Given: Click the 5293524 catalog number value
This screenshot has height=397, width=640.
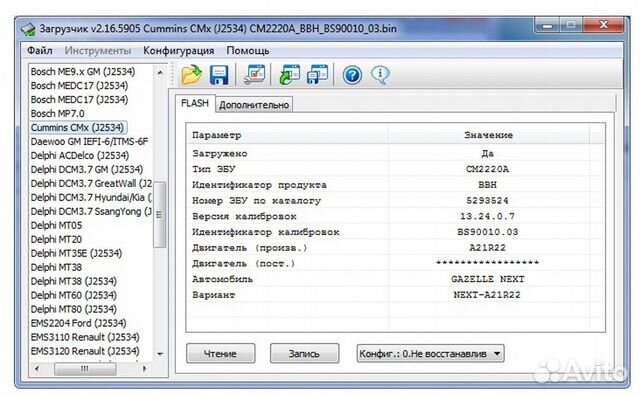Looking at the screenshot, I should click(487, 200).
